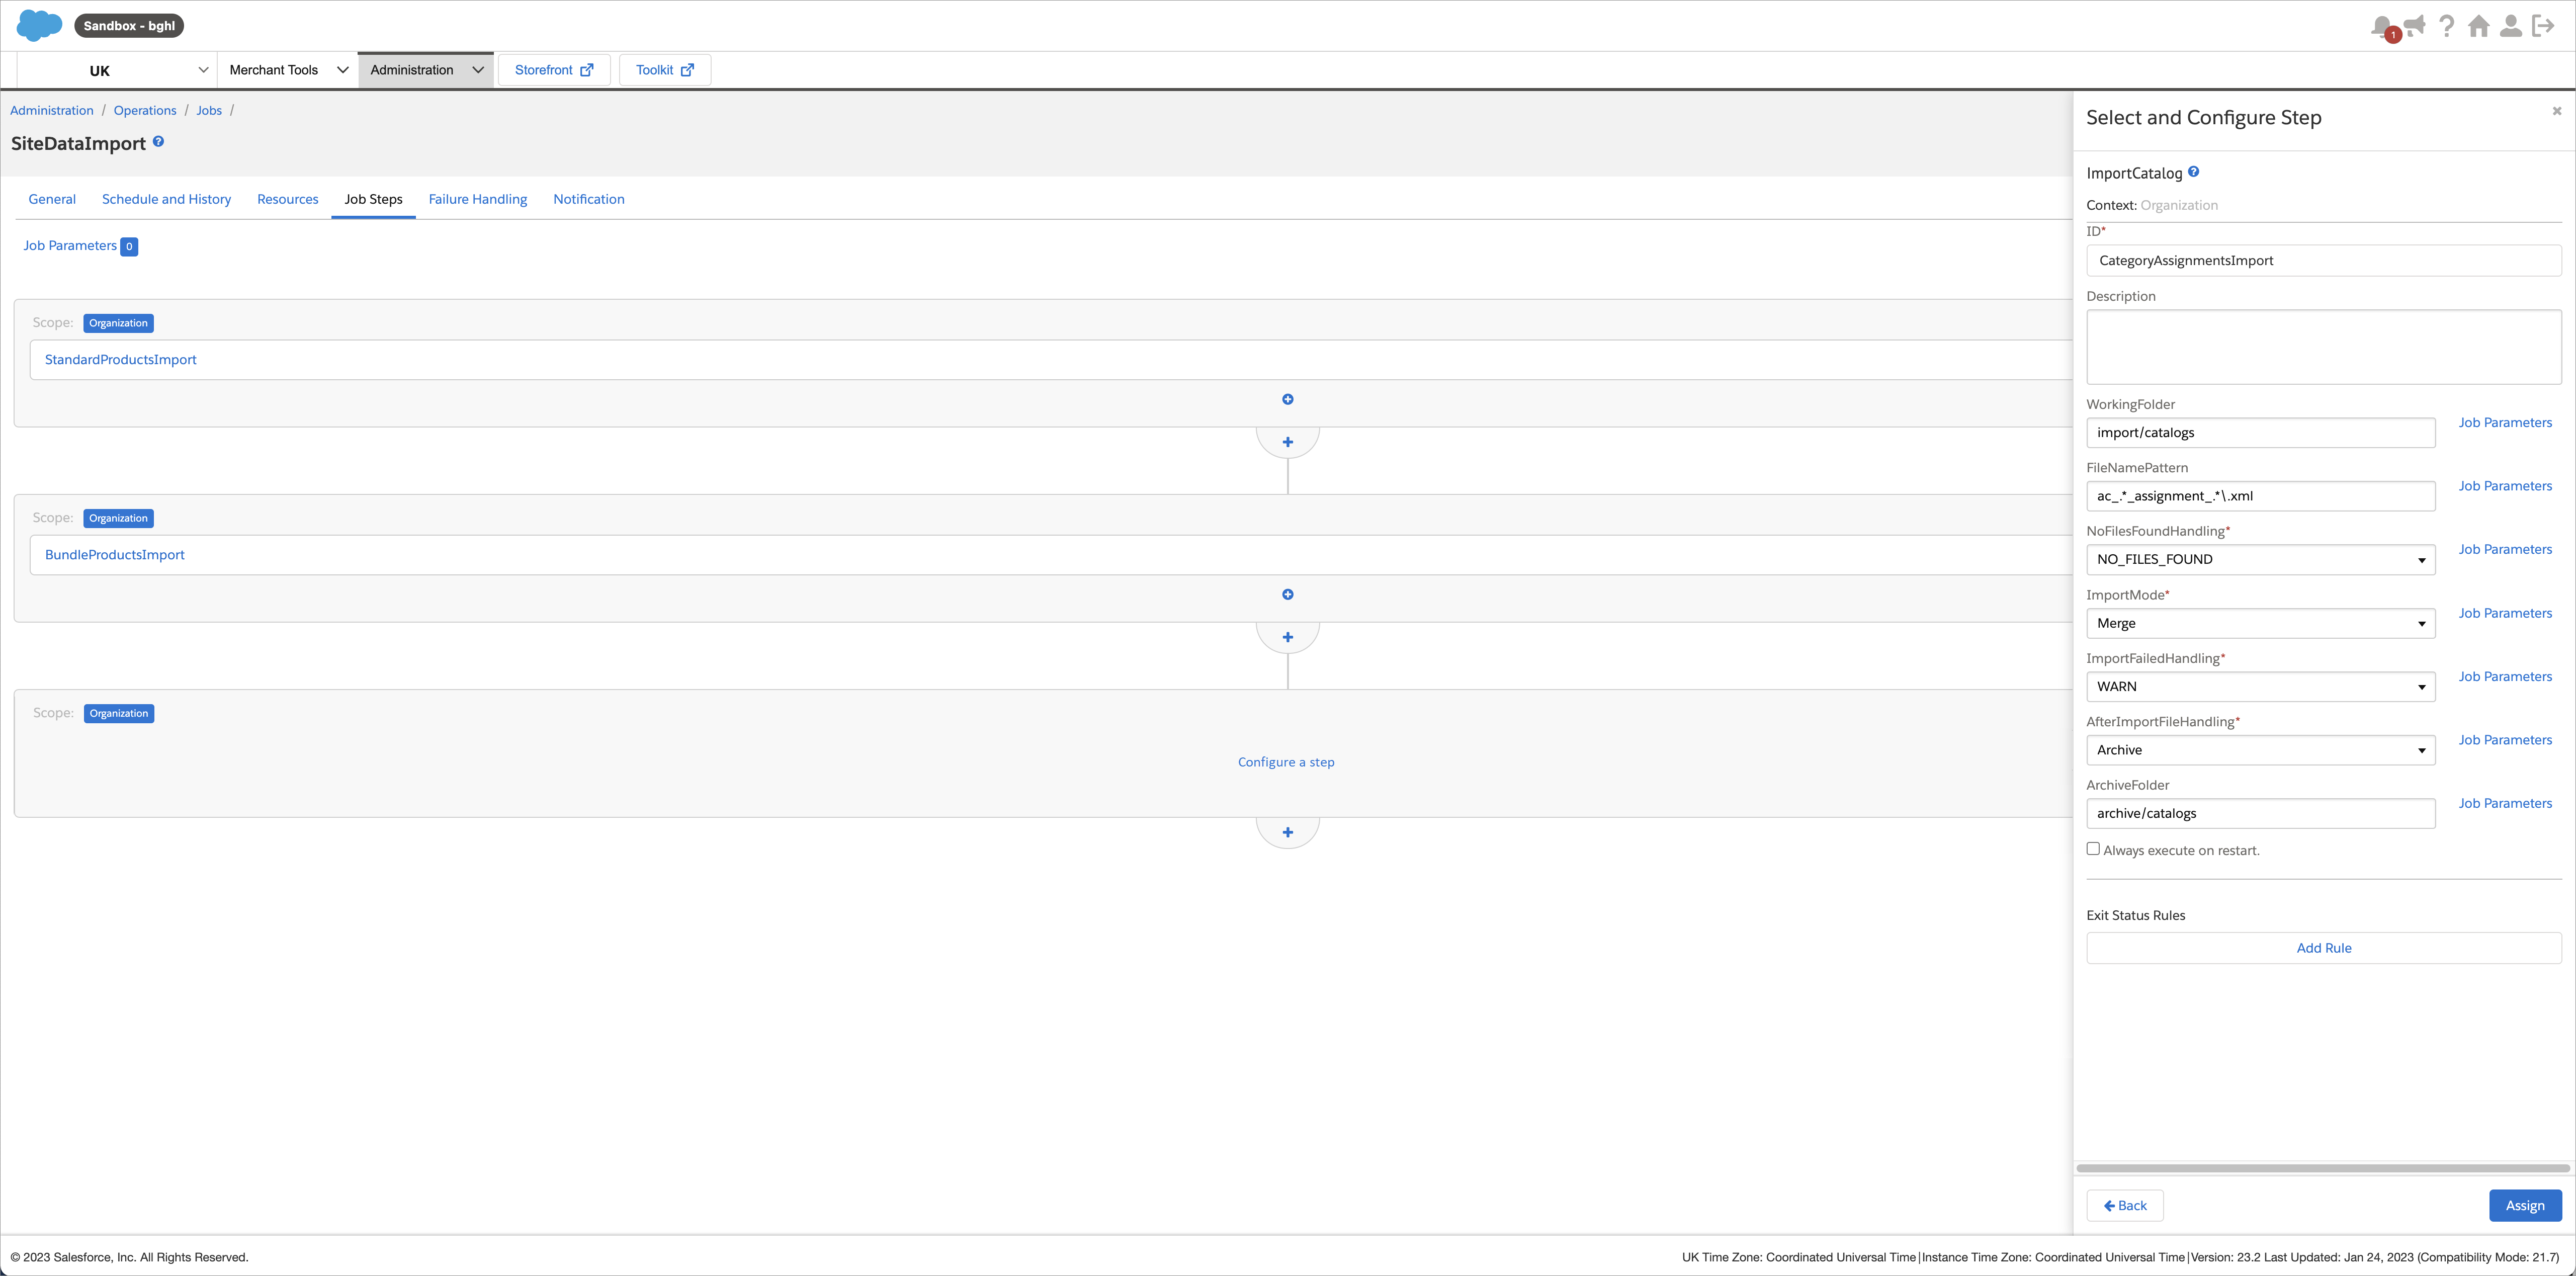Viewport: 2576px width, 1276px height.
Task: Click the WorkingFolder input field
Action: point(2260,432)
